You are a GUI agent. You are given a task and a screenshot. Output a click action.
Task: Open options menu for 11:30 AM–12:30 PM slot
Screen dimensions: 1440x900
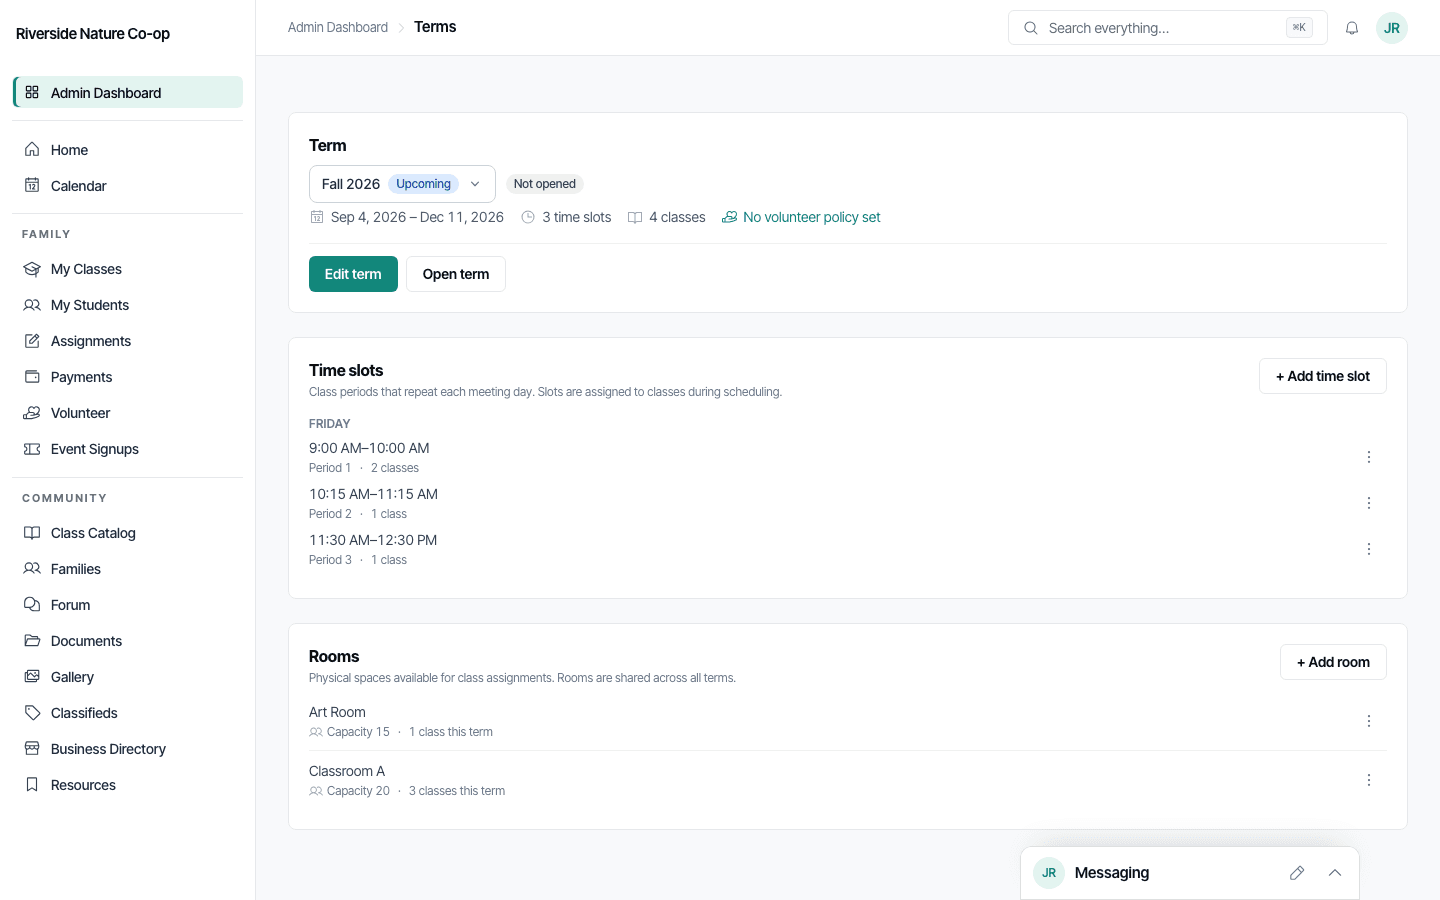(1369, 549)
